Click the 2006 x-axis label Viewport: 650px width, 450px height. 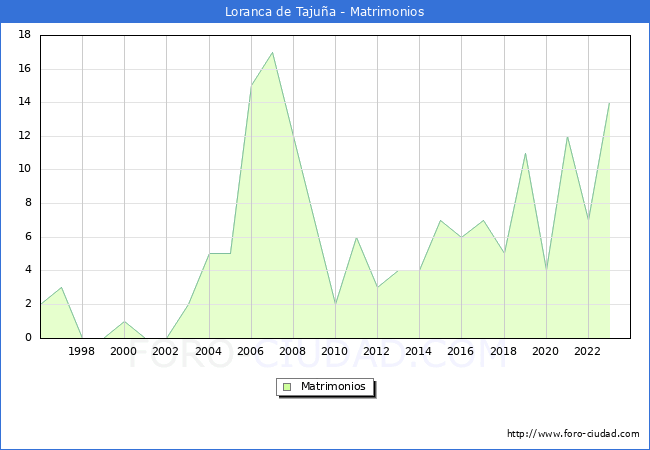[250, 351]
